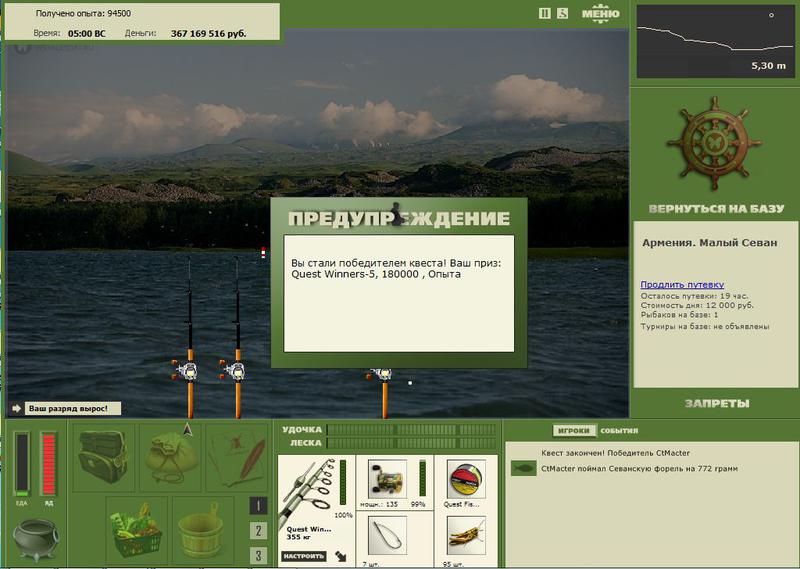Click Стоимость дня: 12 000 руб. line
This screenshot has height=569, width=800.
pyautogui.click(x=697, y=305)
